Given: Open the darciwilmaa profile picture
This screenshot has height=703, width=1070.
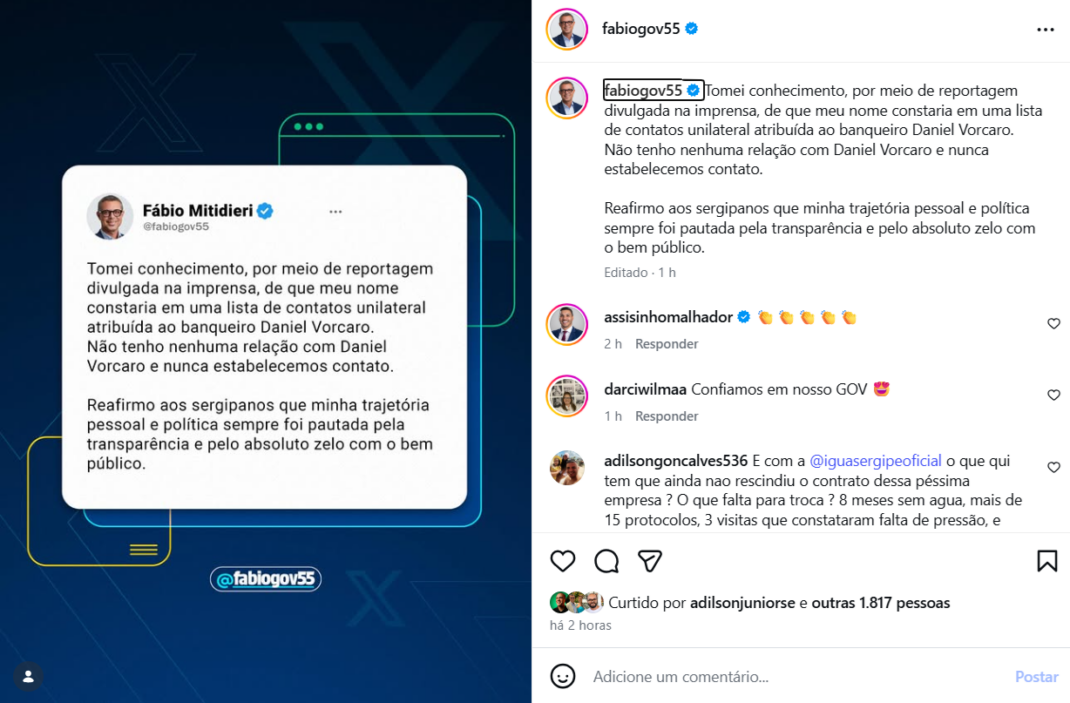Looking at the screenshot, I should [x=567, y=395].
